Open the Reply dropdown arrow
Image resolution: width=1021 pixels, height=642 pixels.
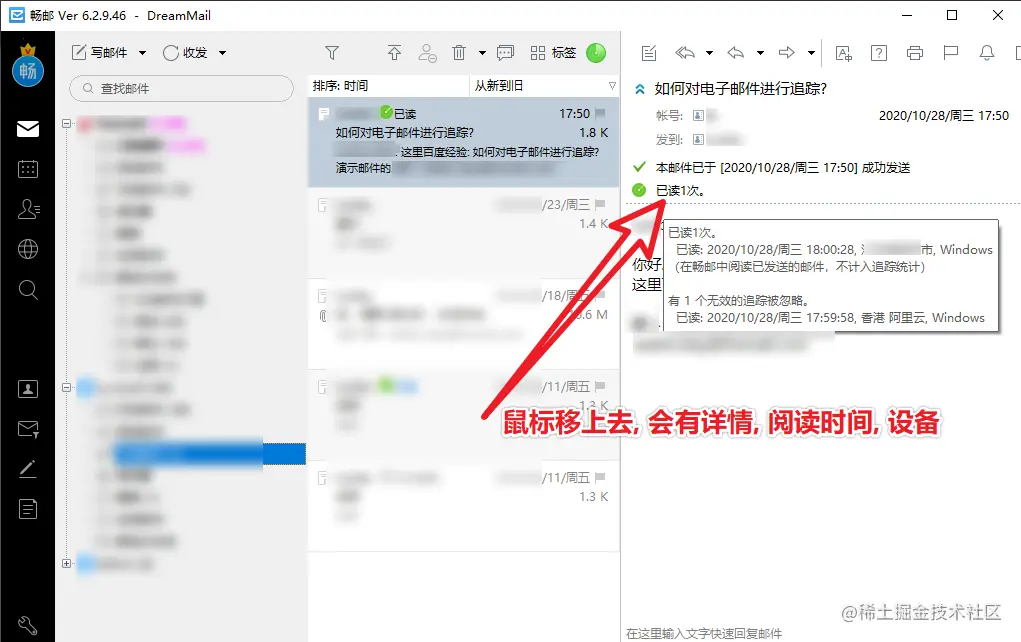pos(760,53)
